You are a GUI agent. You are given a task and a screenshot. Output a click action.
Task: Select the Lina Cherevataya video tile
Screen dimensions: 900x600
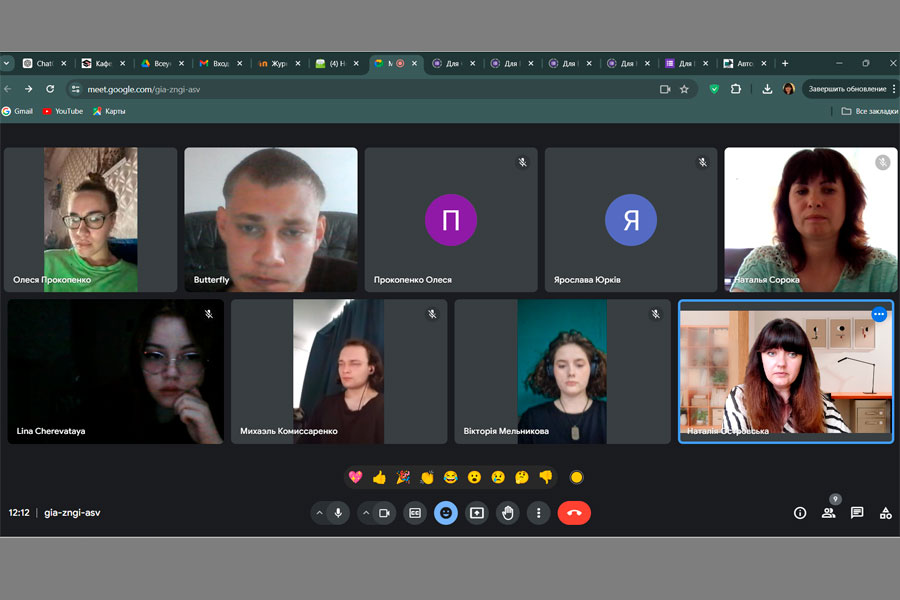(115, 371)
